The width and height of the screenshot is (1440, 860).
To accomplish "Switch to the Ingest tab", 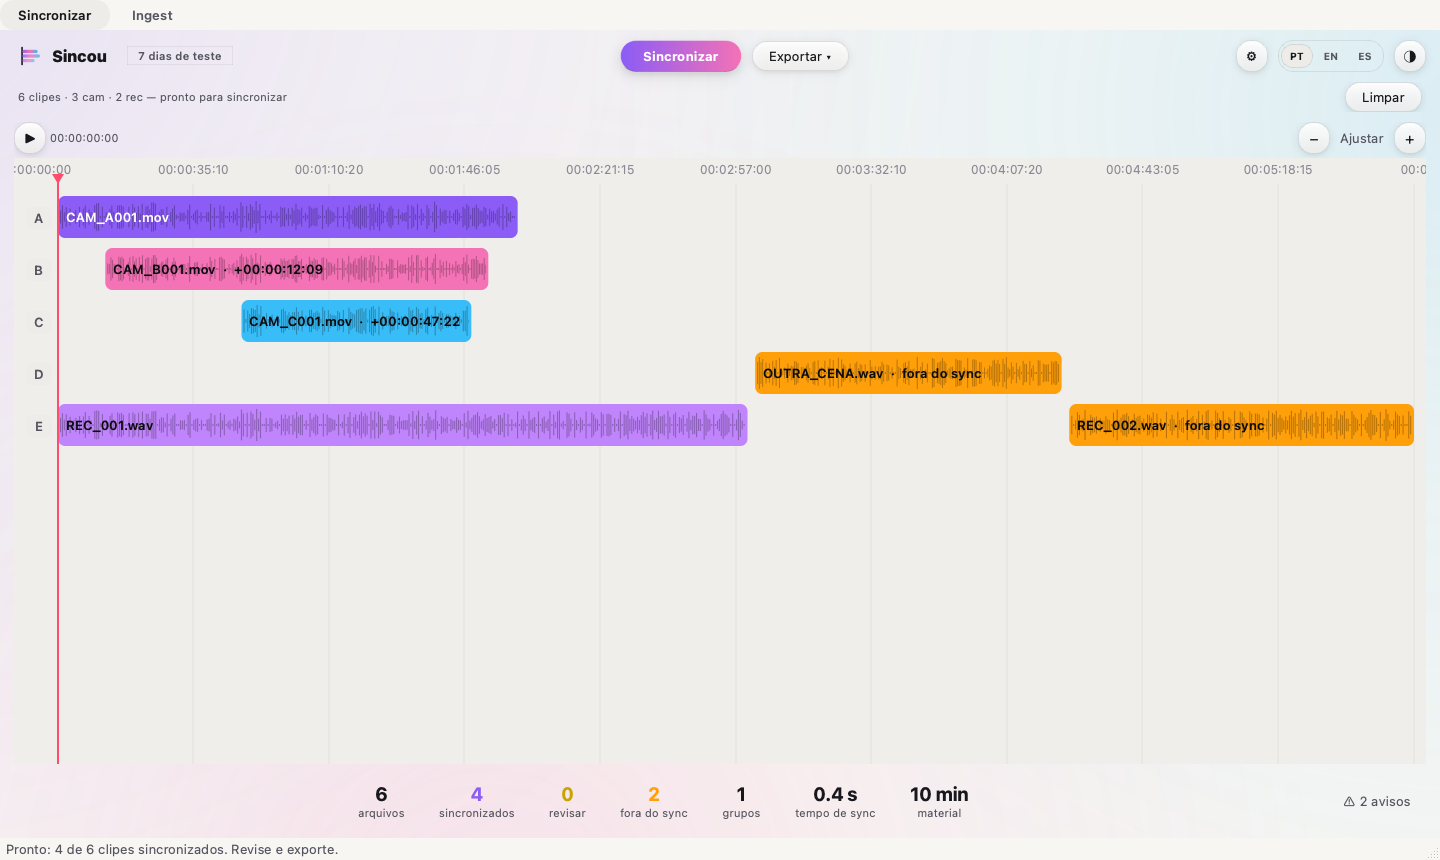I will click(152, 15).
